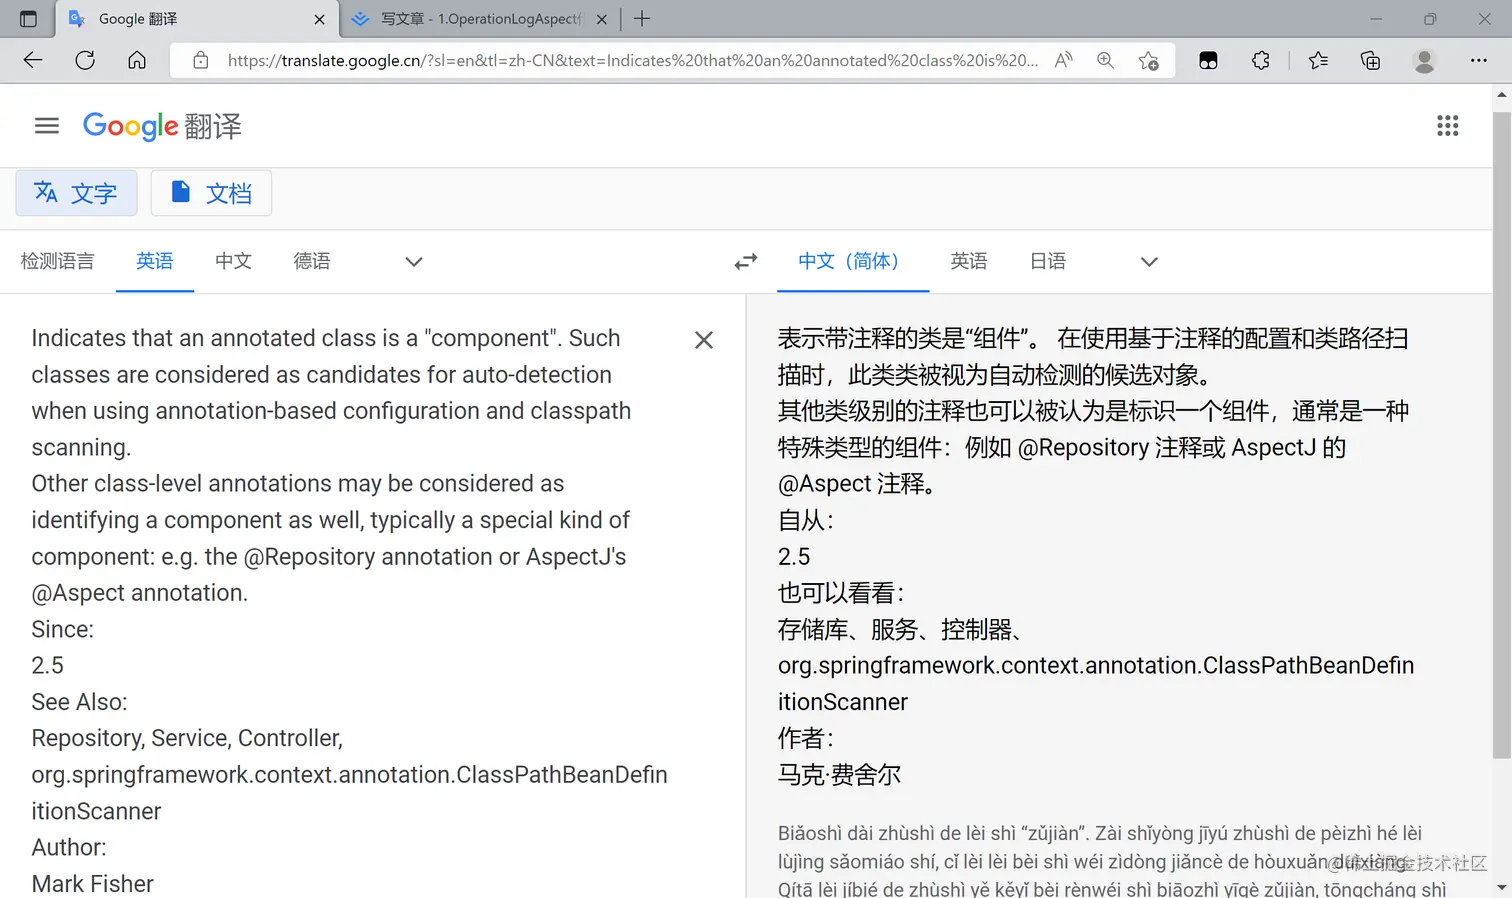Select 英语 as source language
Screen dimensions: 1512x898
(x=155, y=261)
